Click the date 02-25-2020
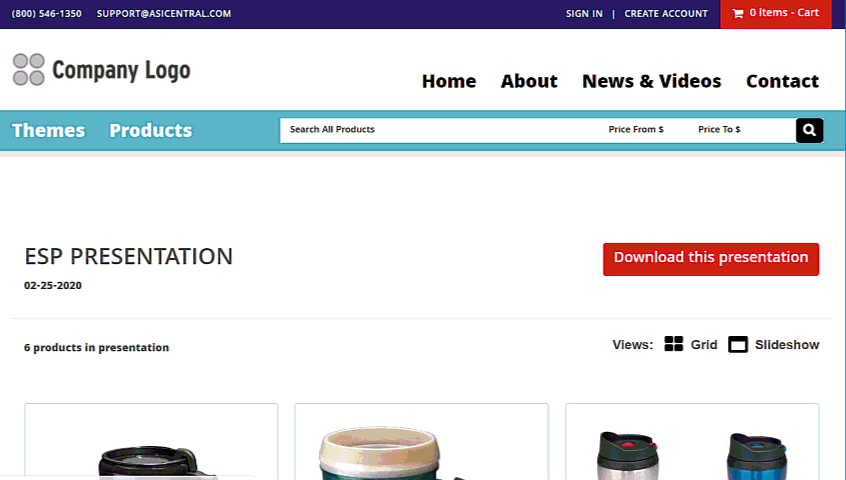846x480 pixels. point(53,286)
